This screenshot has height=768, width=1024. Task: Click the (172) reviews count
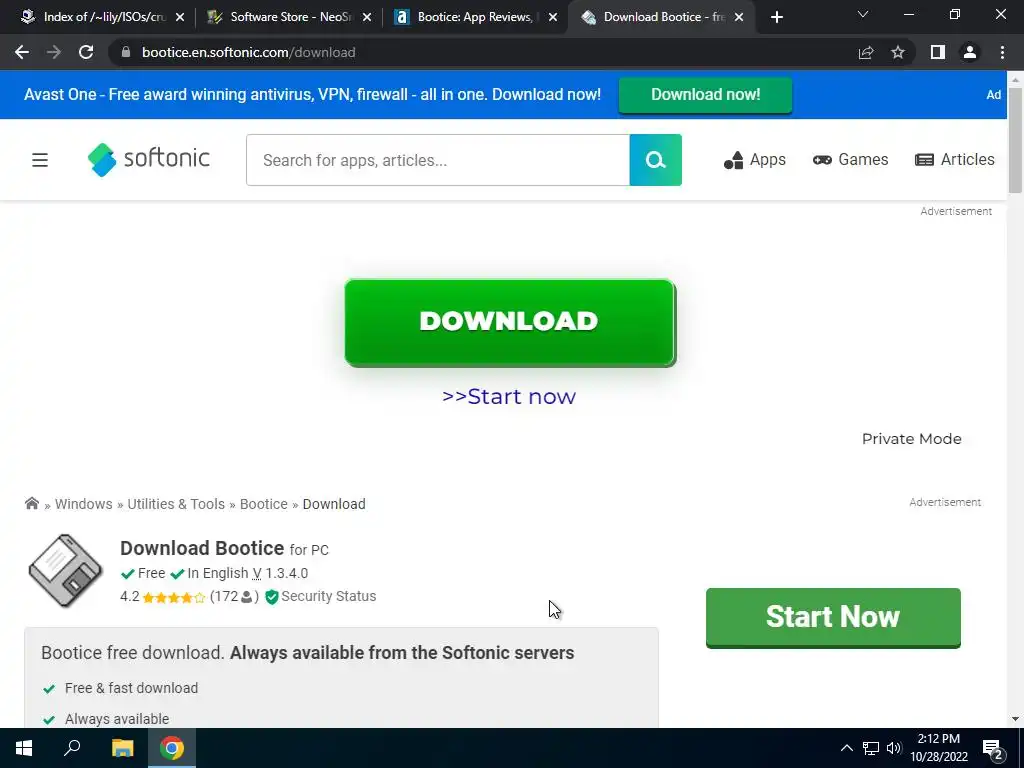(x=234, y=596)
